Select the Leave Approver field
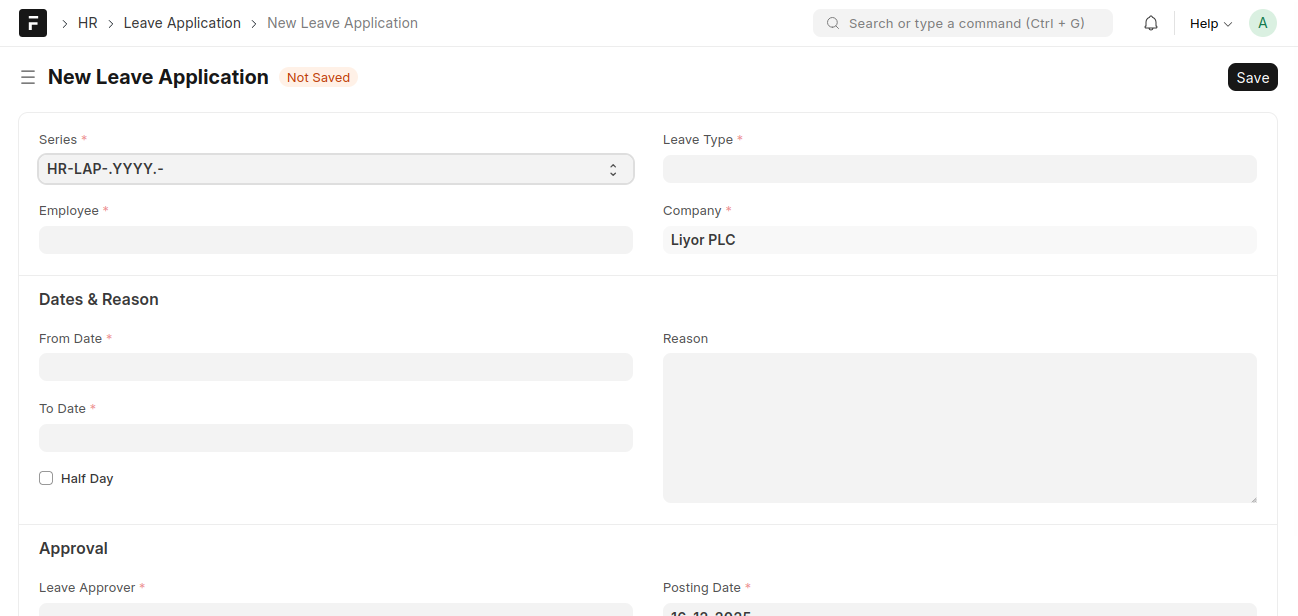The width and height of the screenshot is (1298, 616). [x=335, y=611]
